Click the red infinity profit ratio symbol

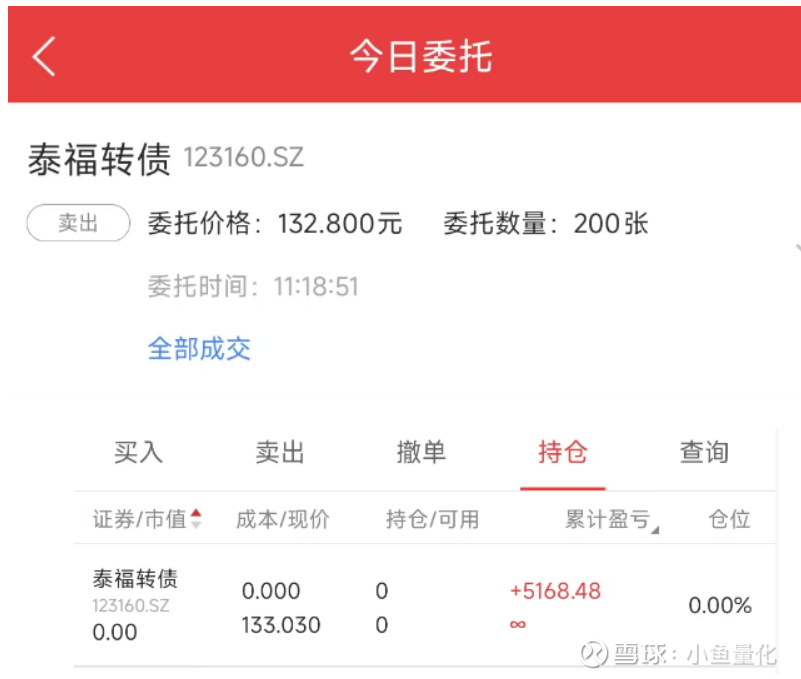click(517, 624)
